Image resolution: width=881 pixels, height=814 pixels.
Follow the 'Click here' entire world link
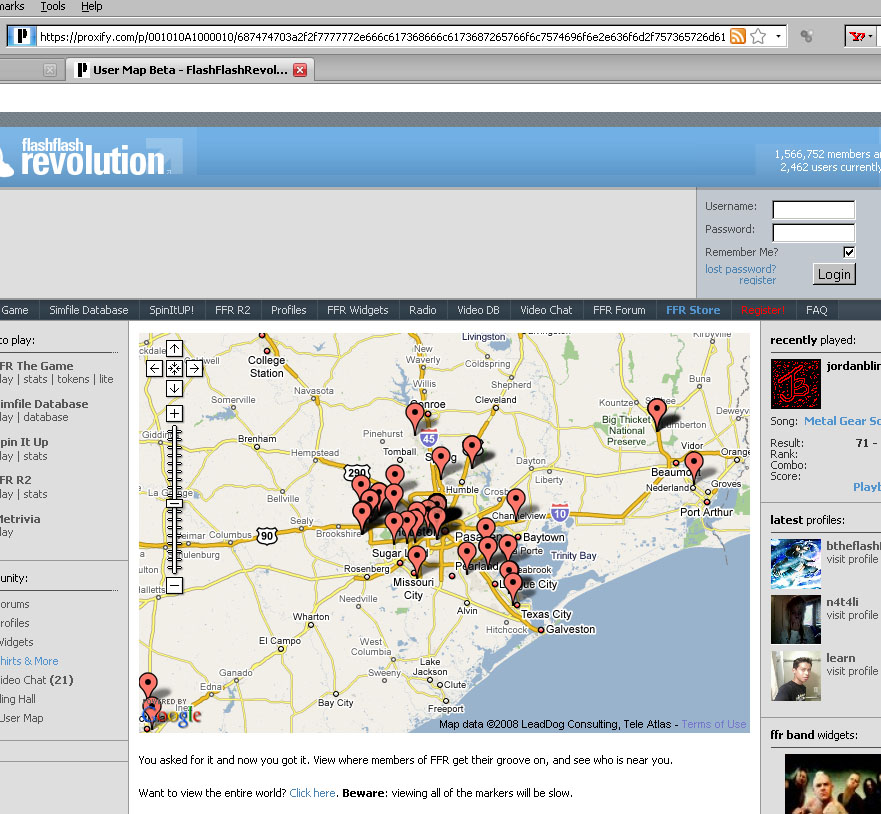coord(312,793)
